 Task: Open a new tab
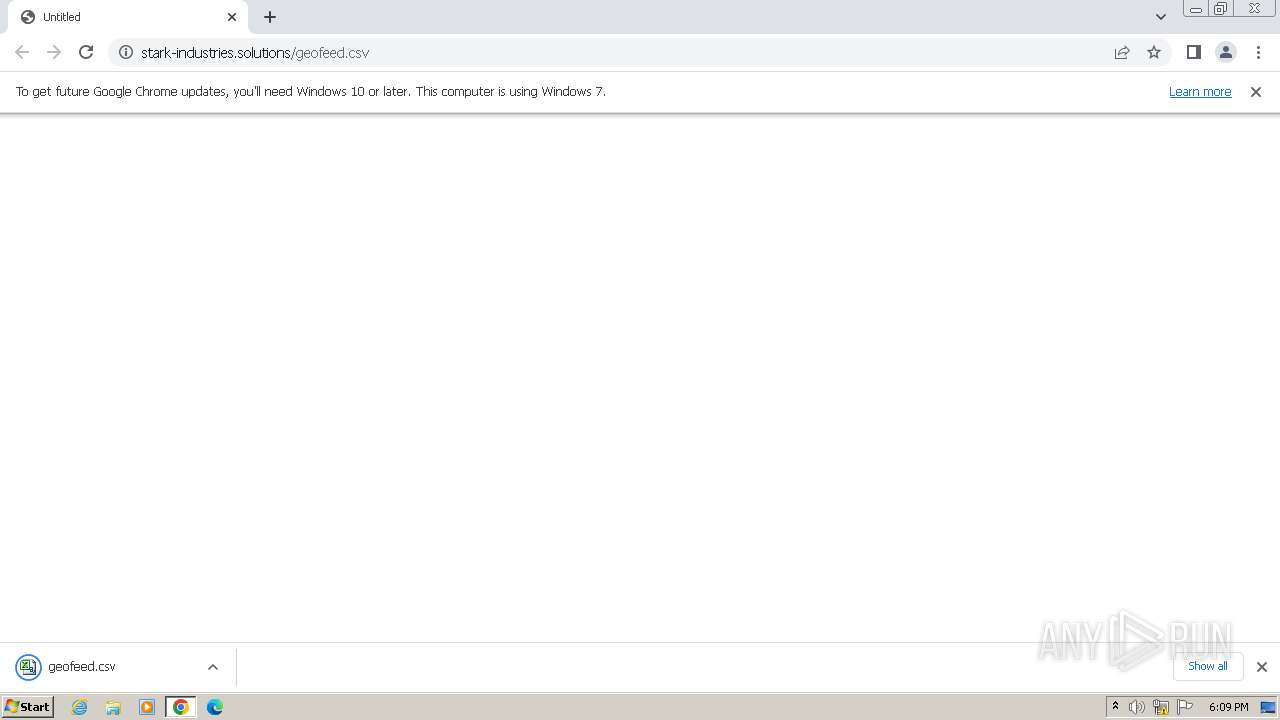270,17
